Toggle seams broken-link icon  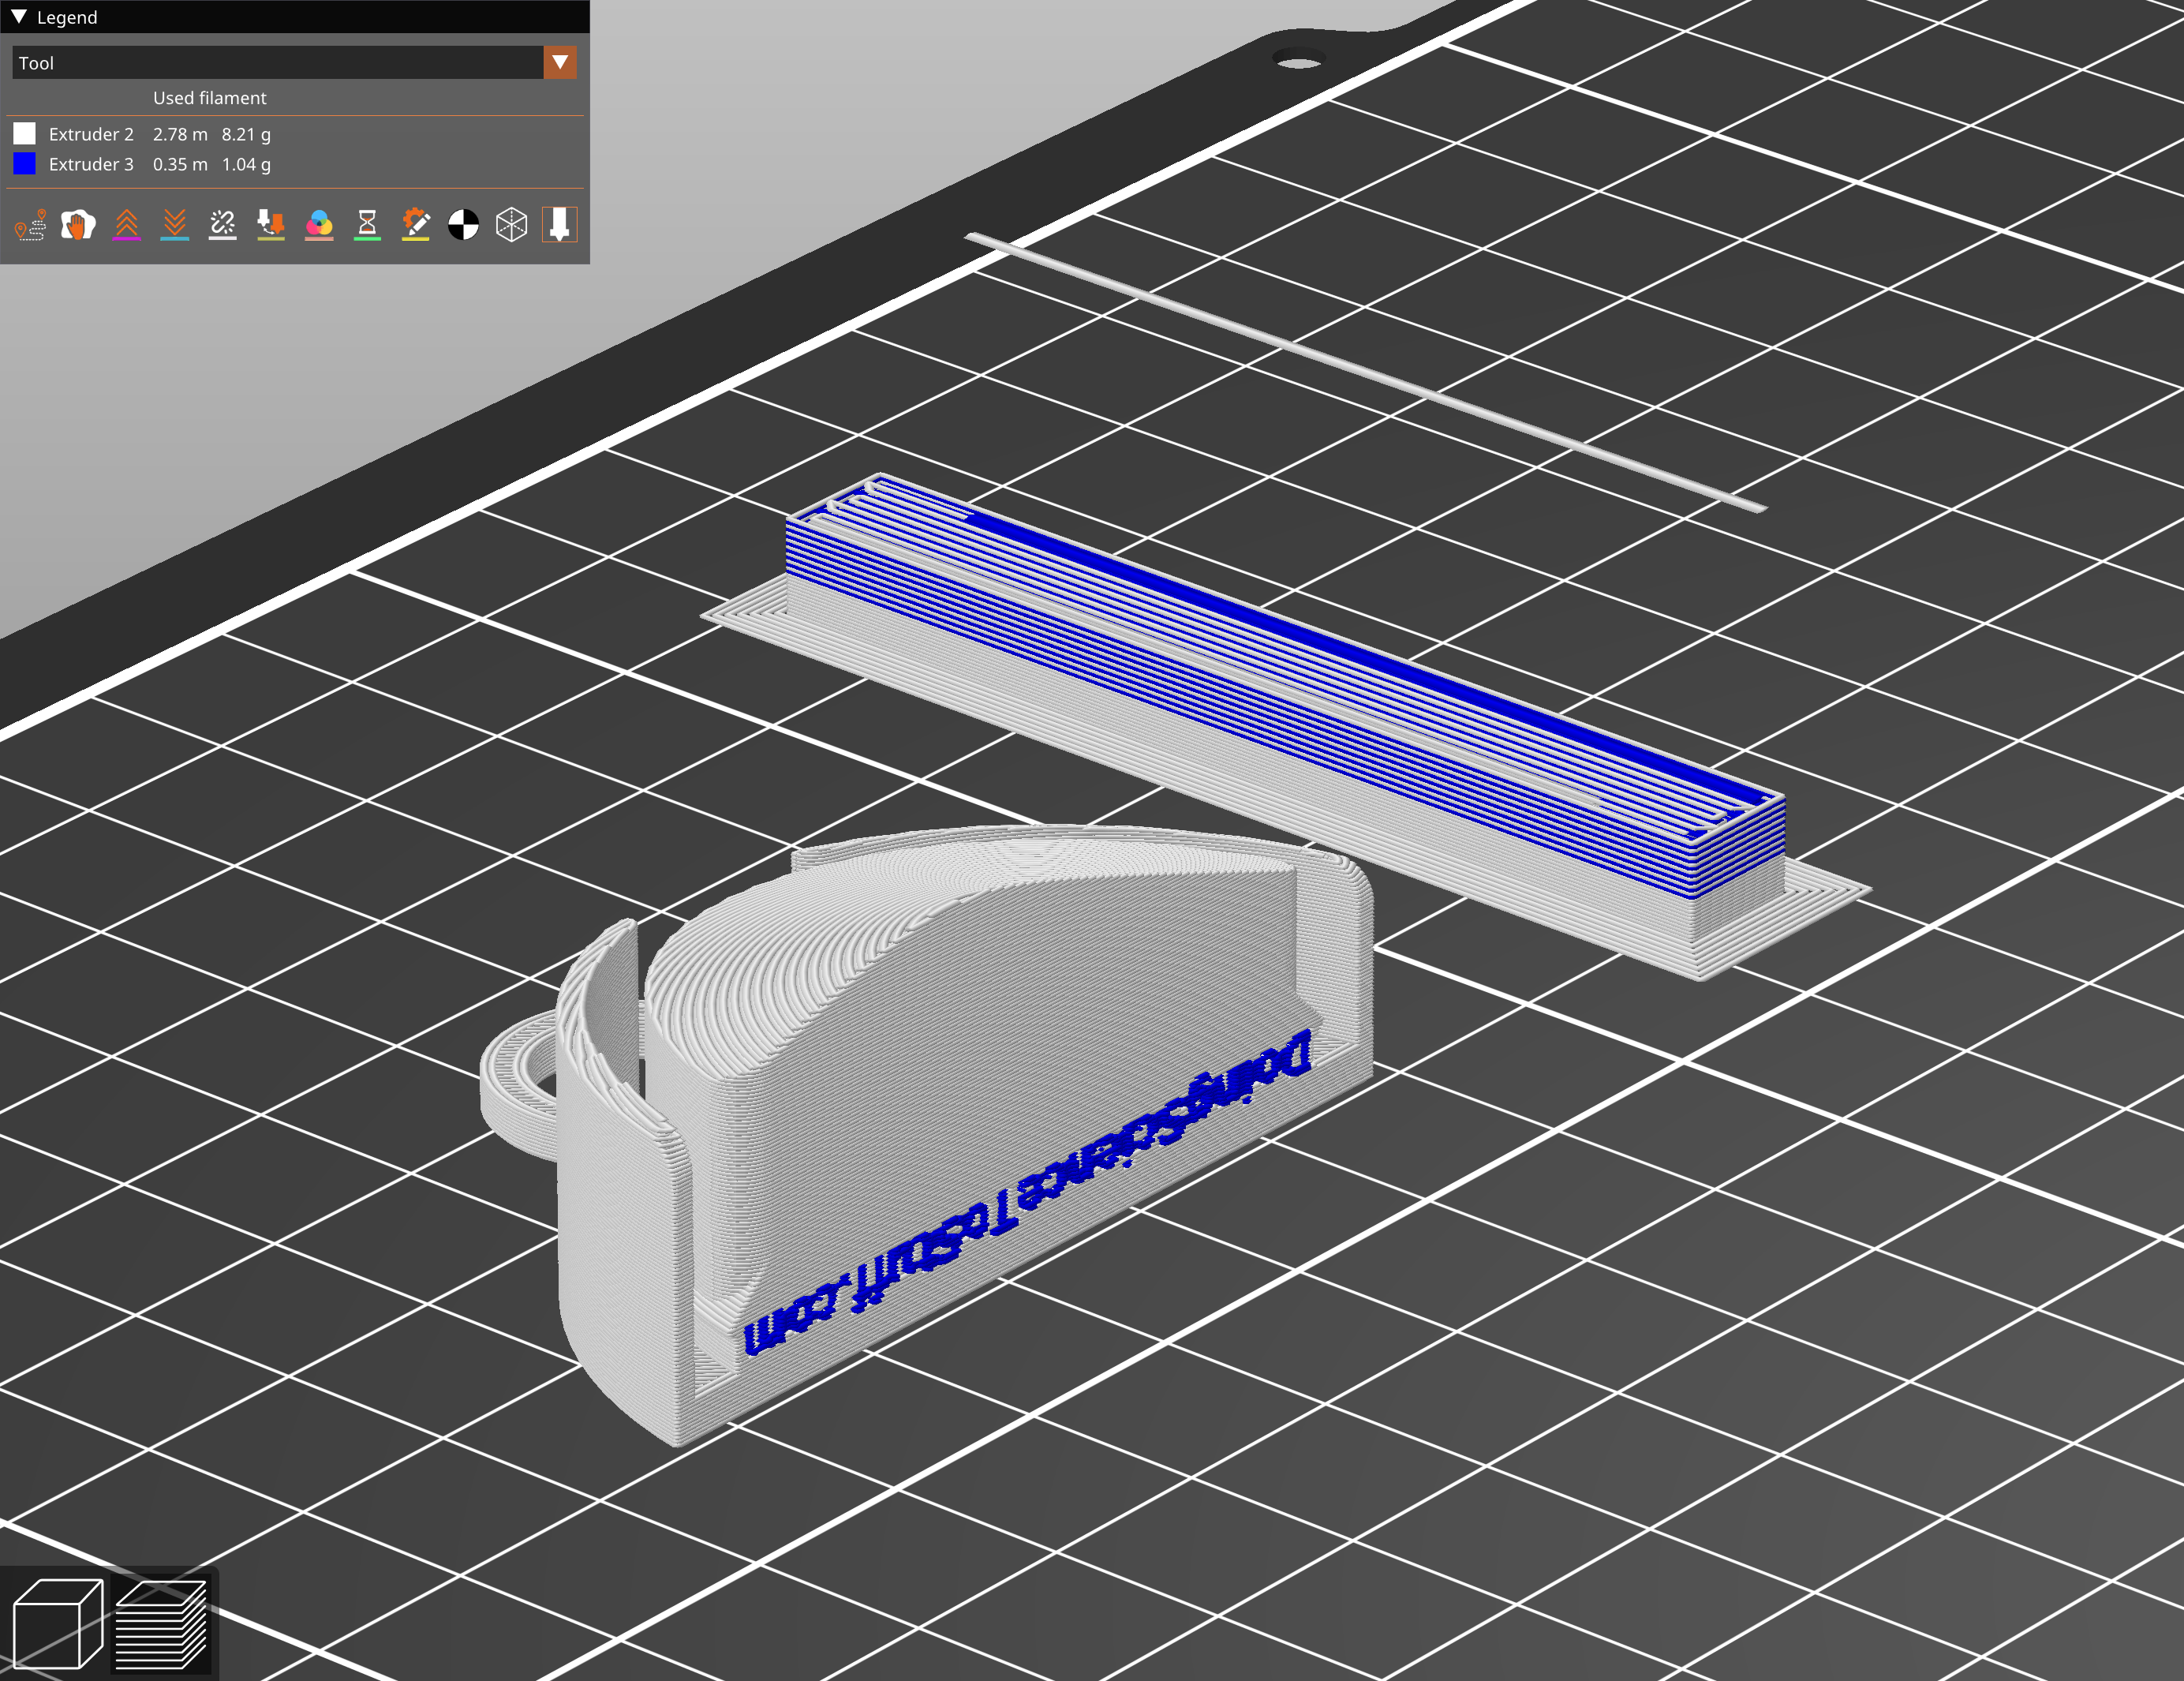click(x=222, y=225)
